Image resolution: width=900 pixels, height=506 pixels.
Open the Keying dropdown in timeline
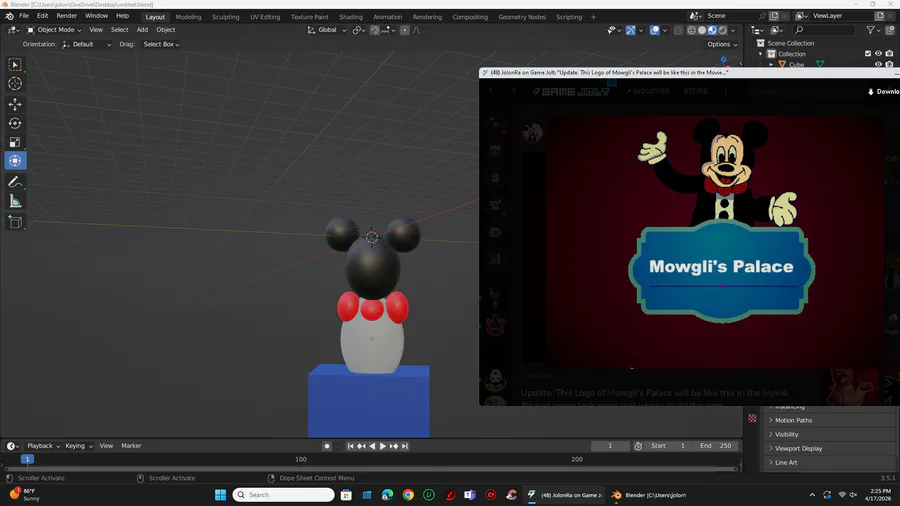78,446
